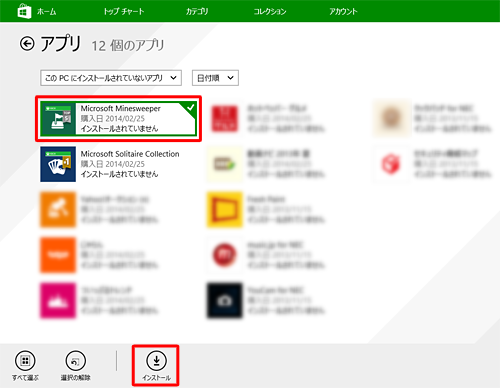
Task: Click the すべて選ぶ select-all icon
Action: (25, 361)
